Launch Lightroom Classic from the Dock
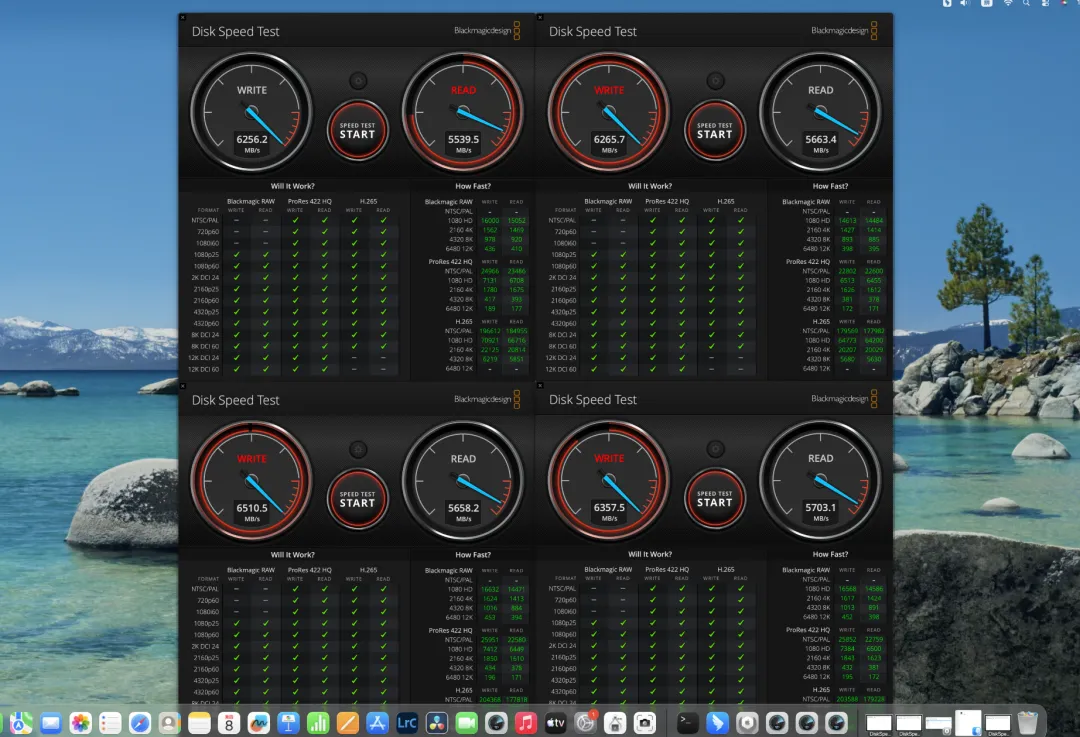The height and width of the screenshot is (737, 1080). click(x=407, y=723)
